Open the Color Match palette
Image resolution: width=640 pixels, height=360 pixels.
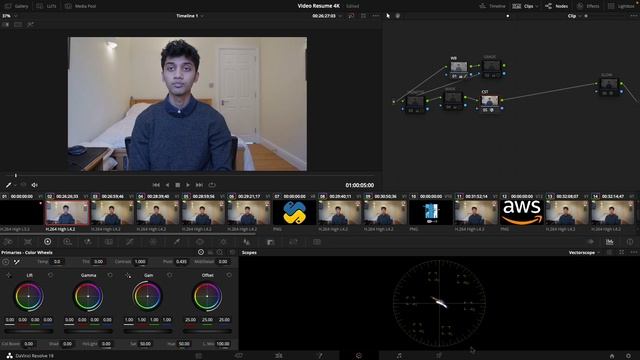tap(28, 242)
